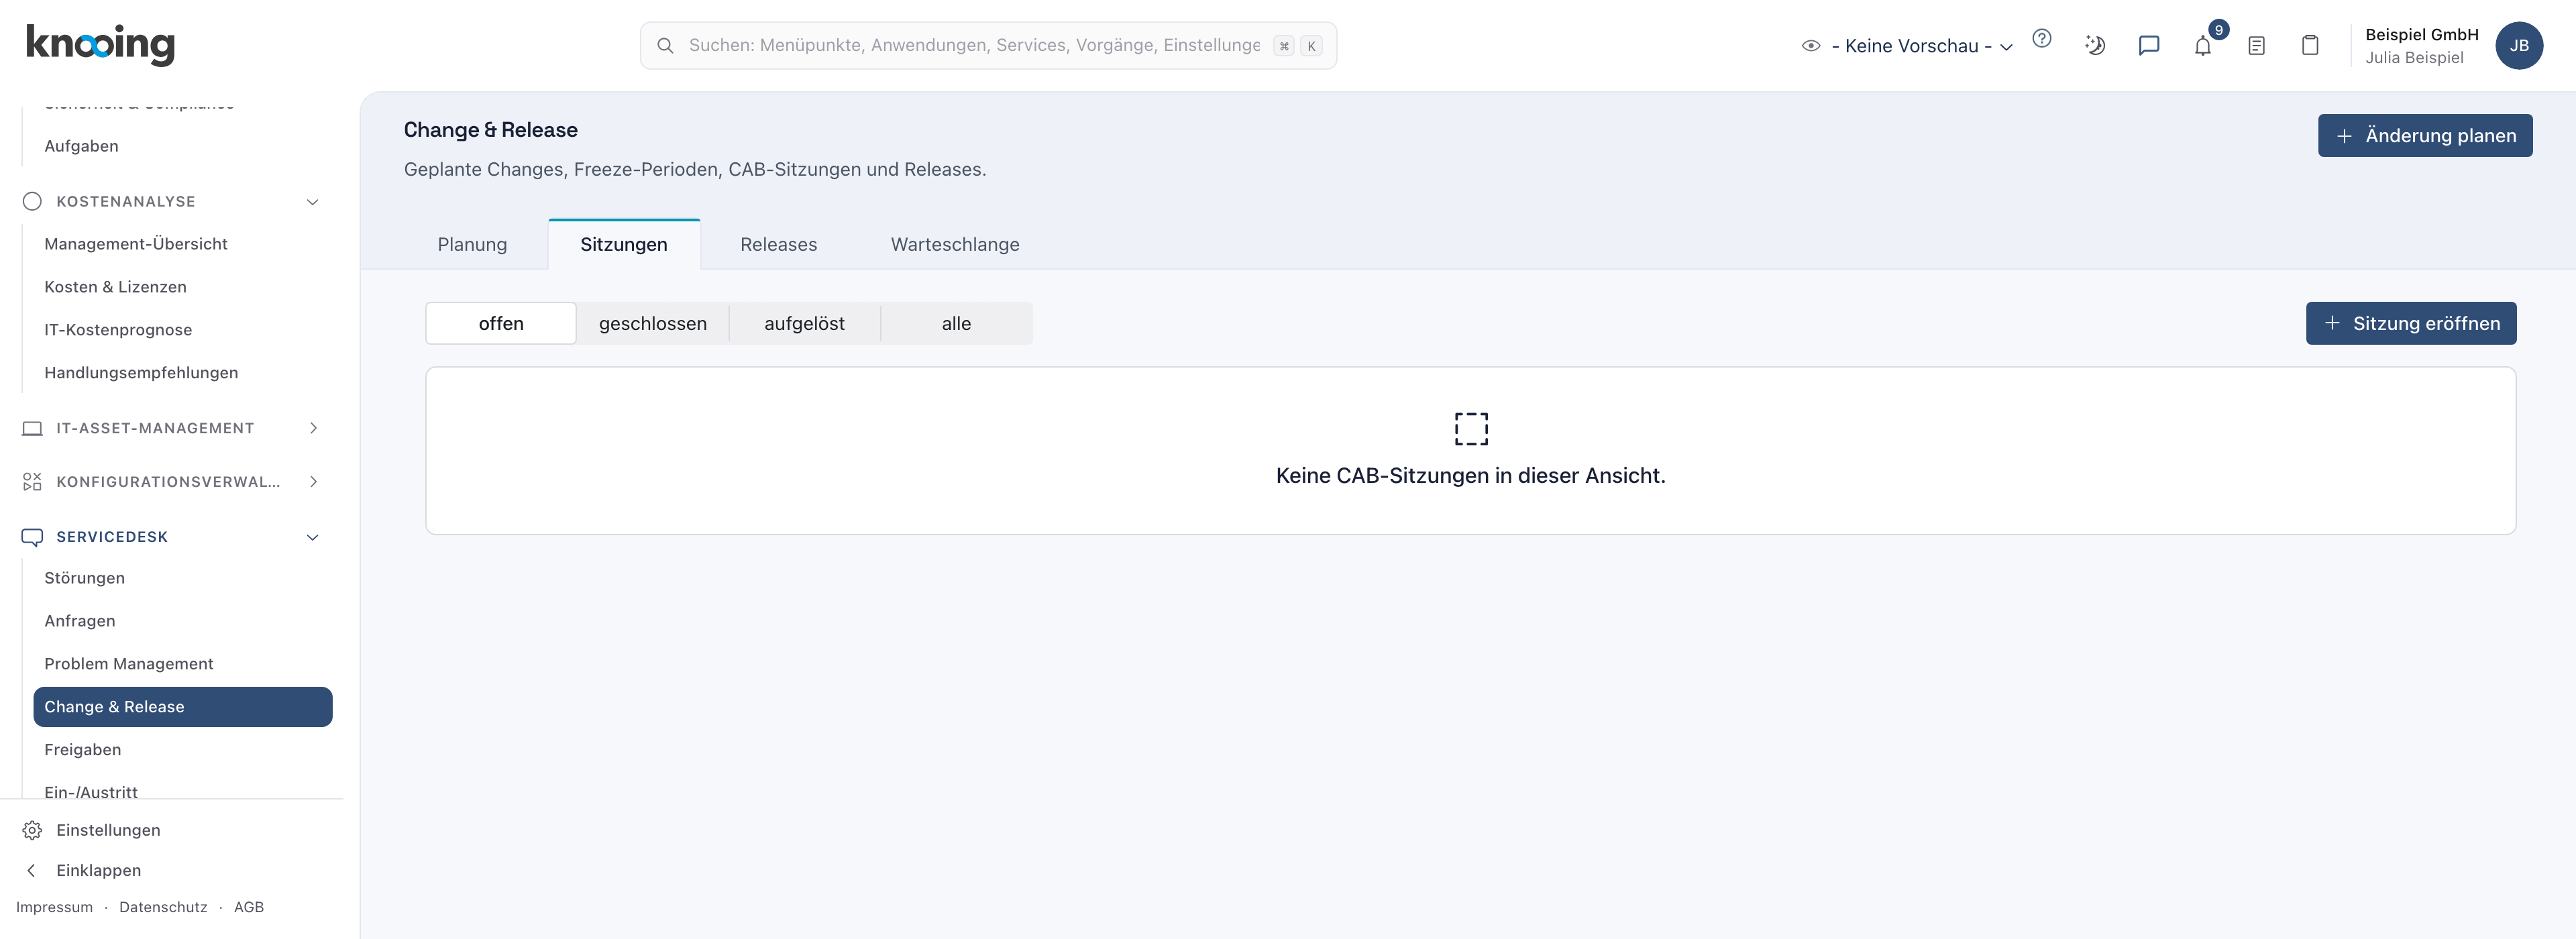Click the search magnifier icon

coord(664,45)
